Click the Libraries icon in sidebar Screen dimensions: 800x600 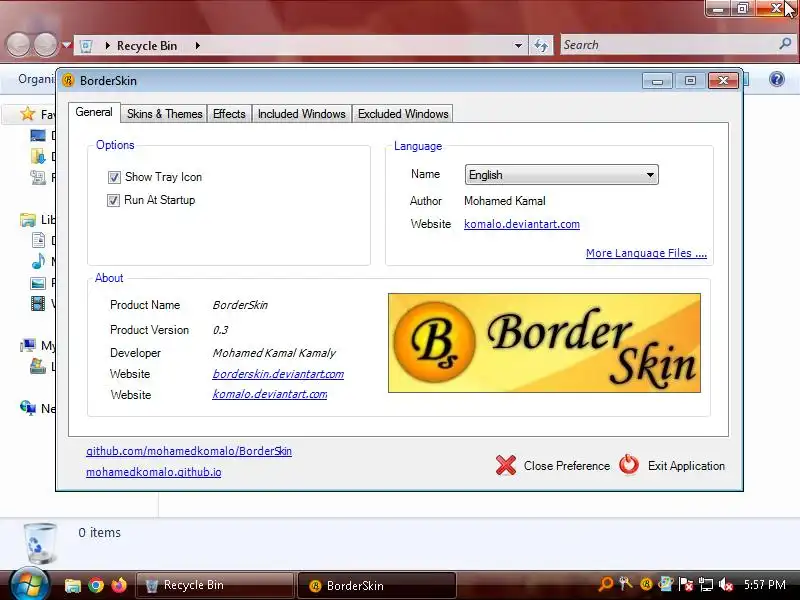pyautogui.click(x=28, y=219)
